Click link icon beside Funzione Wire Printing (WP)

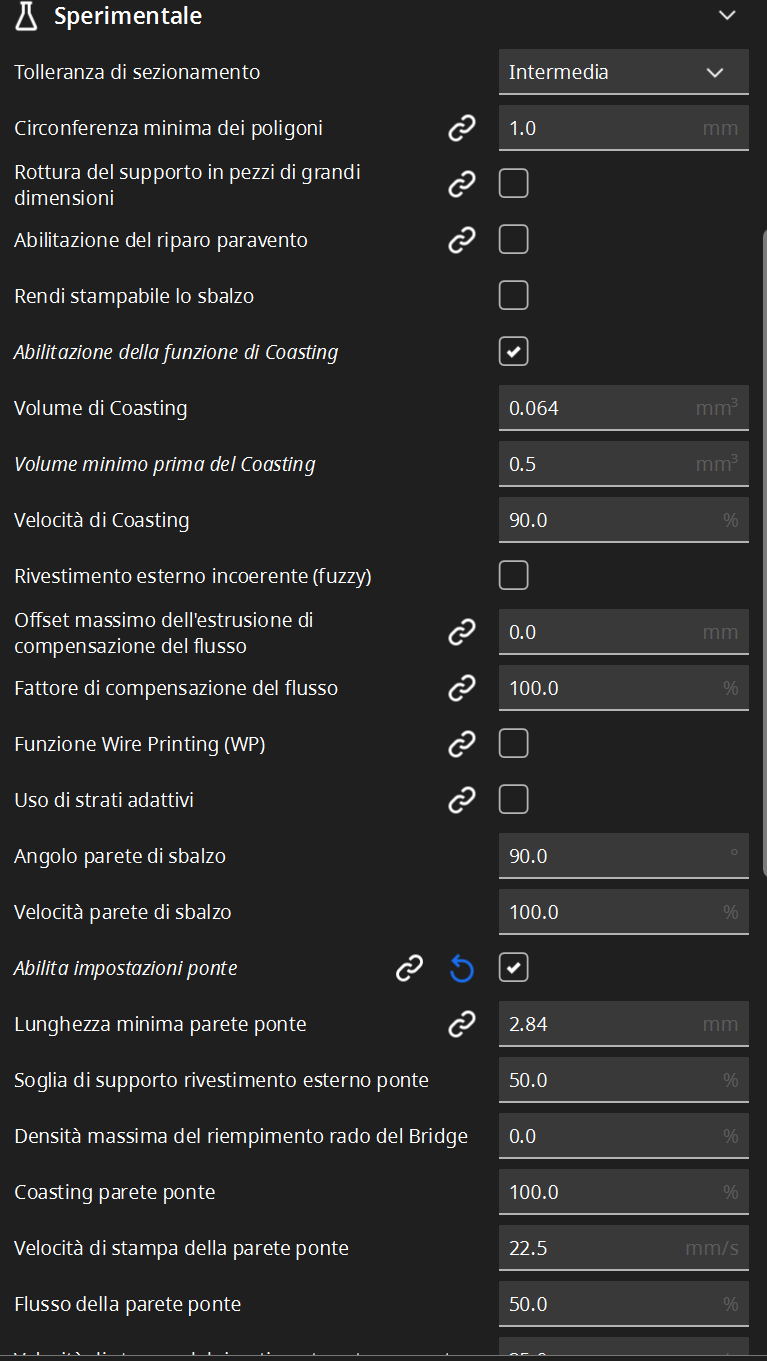tap(461, 744)
